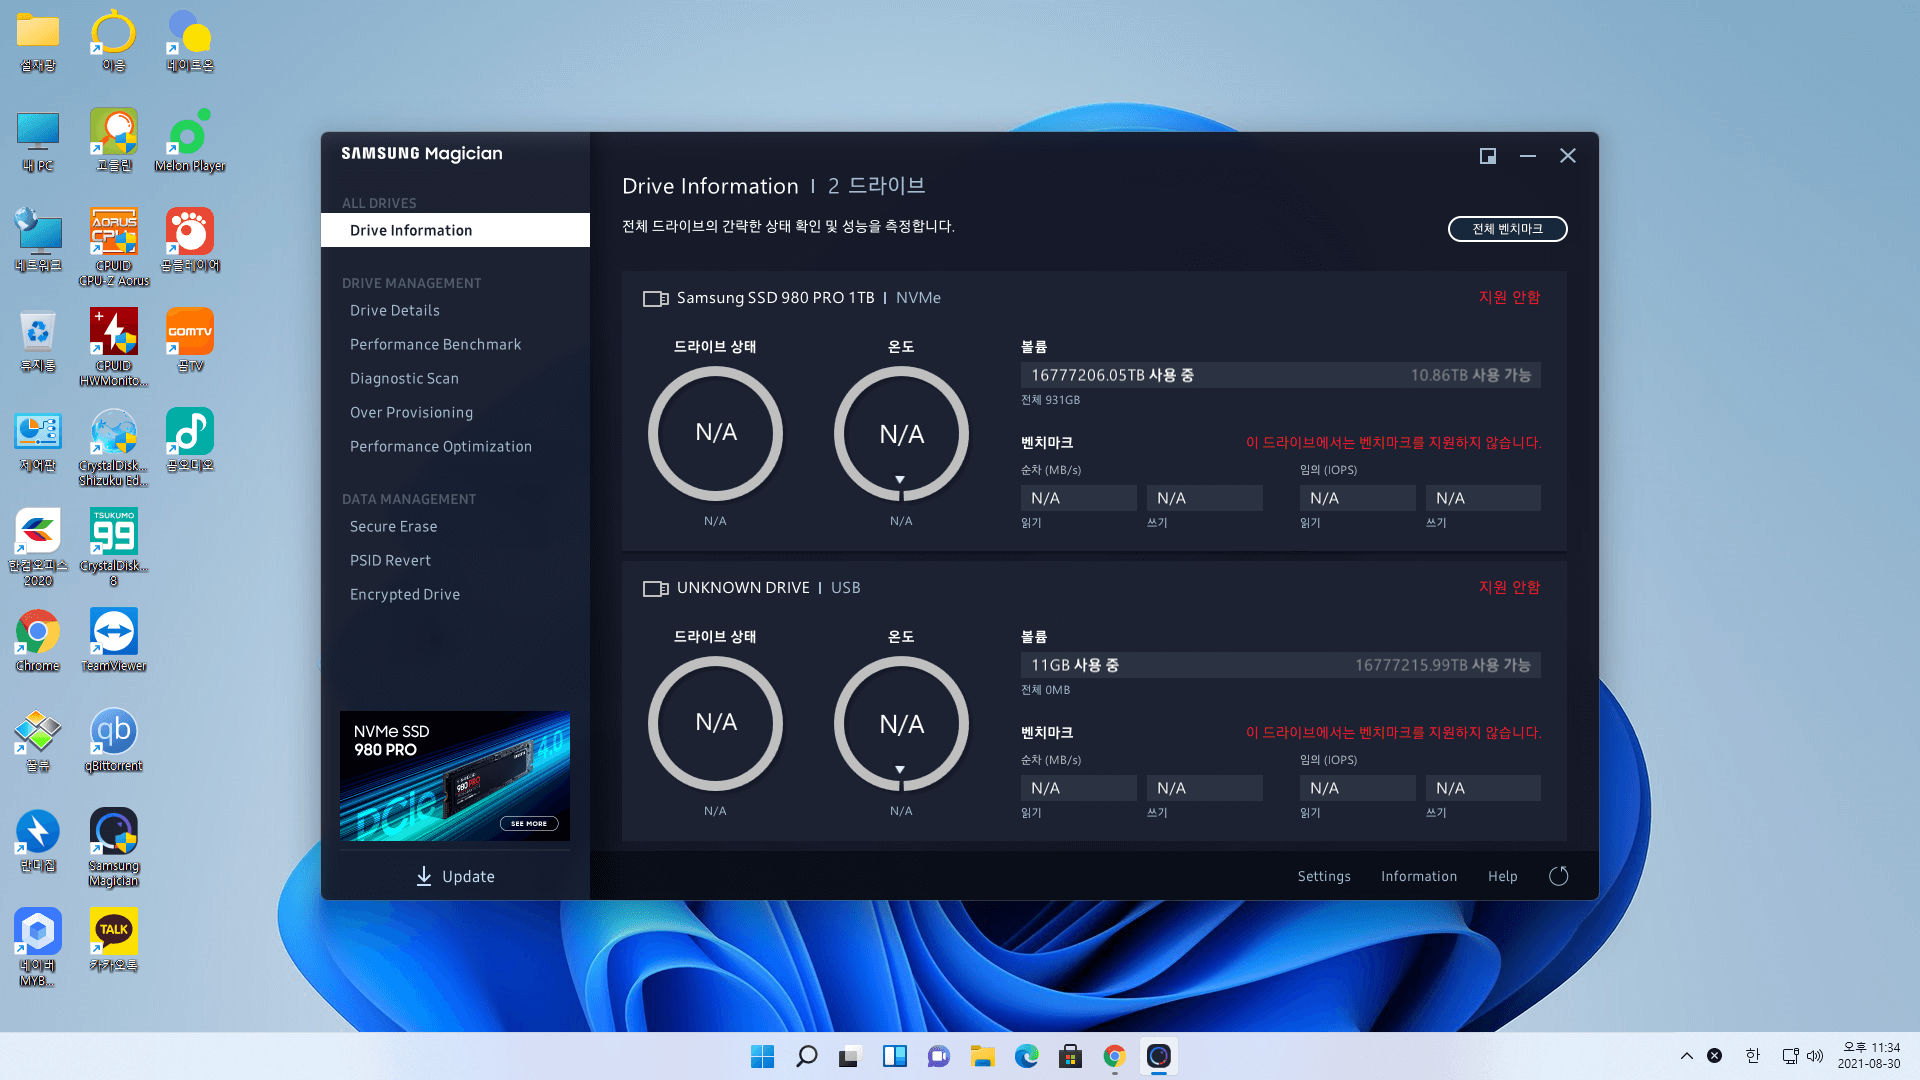Image resolution: width=1920 pixels, height=1080 pixels.
Task: Open Information in Magician footer
Action: click(x=1419, y=876)
